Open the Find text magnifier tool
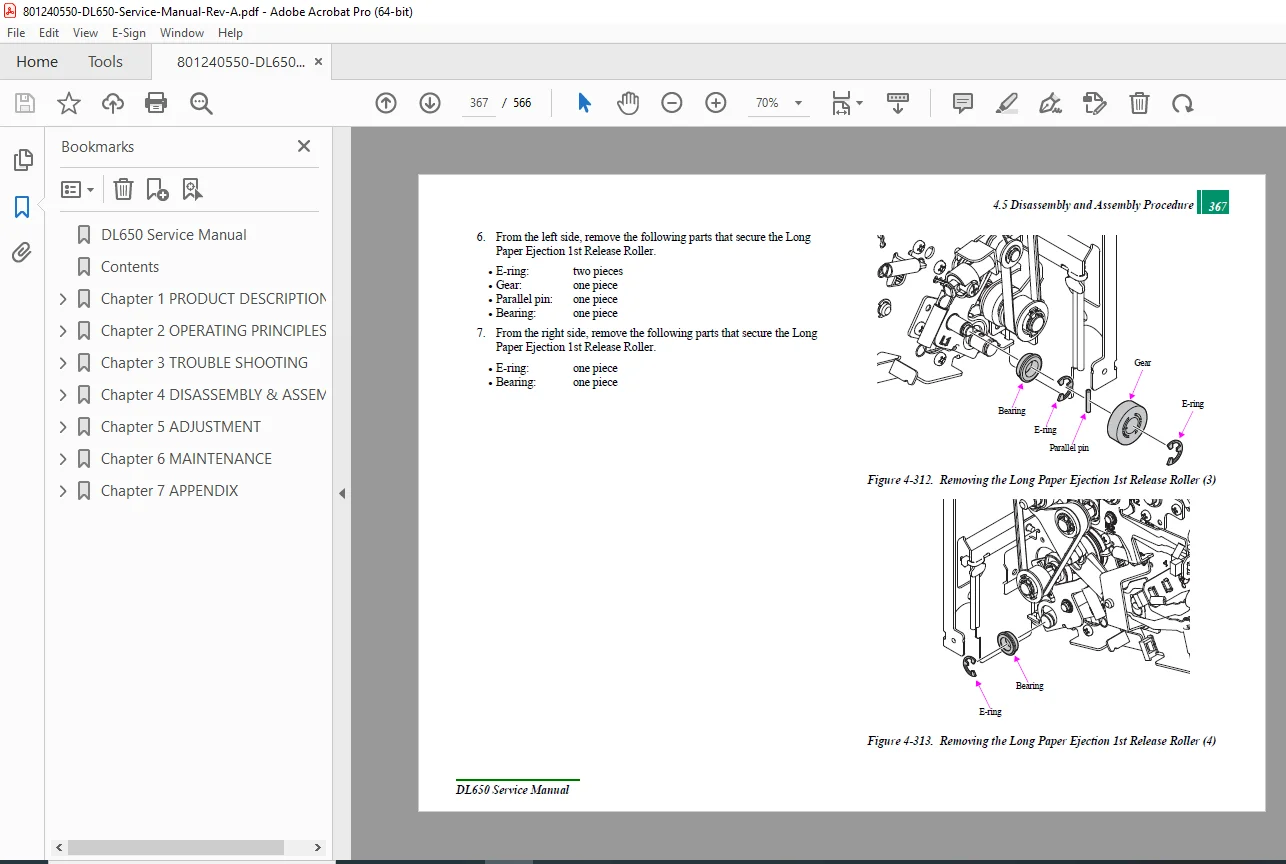 [201, 103]
